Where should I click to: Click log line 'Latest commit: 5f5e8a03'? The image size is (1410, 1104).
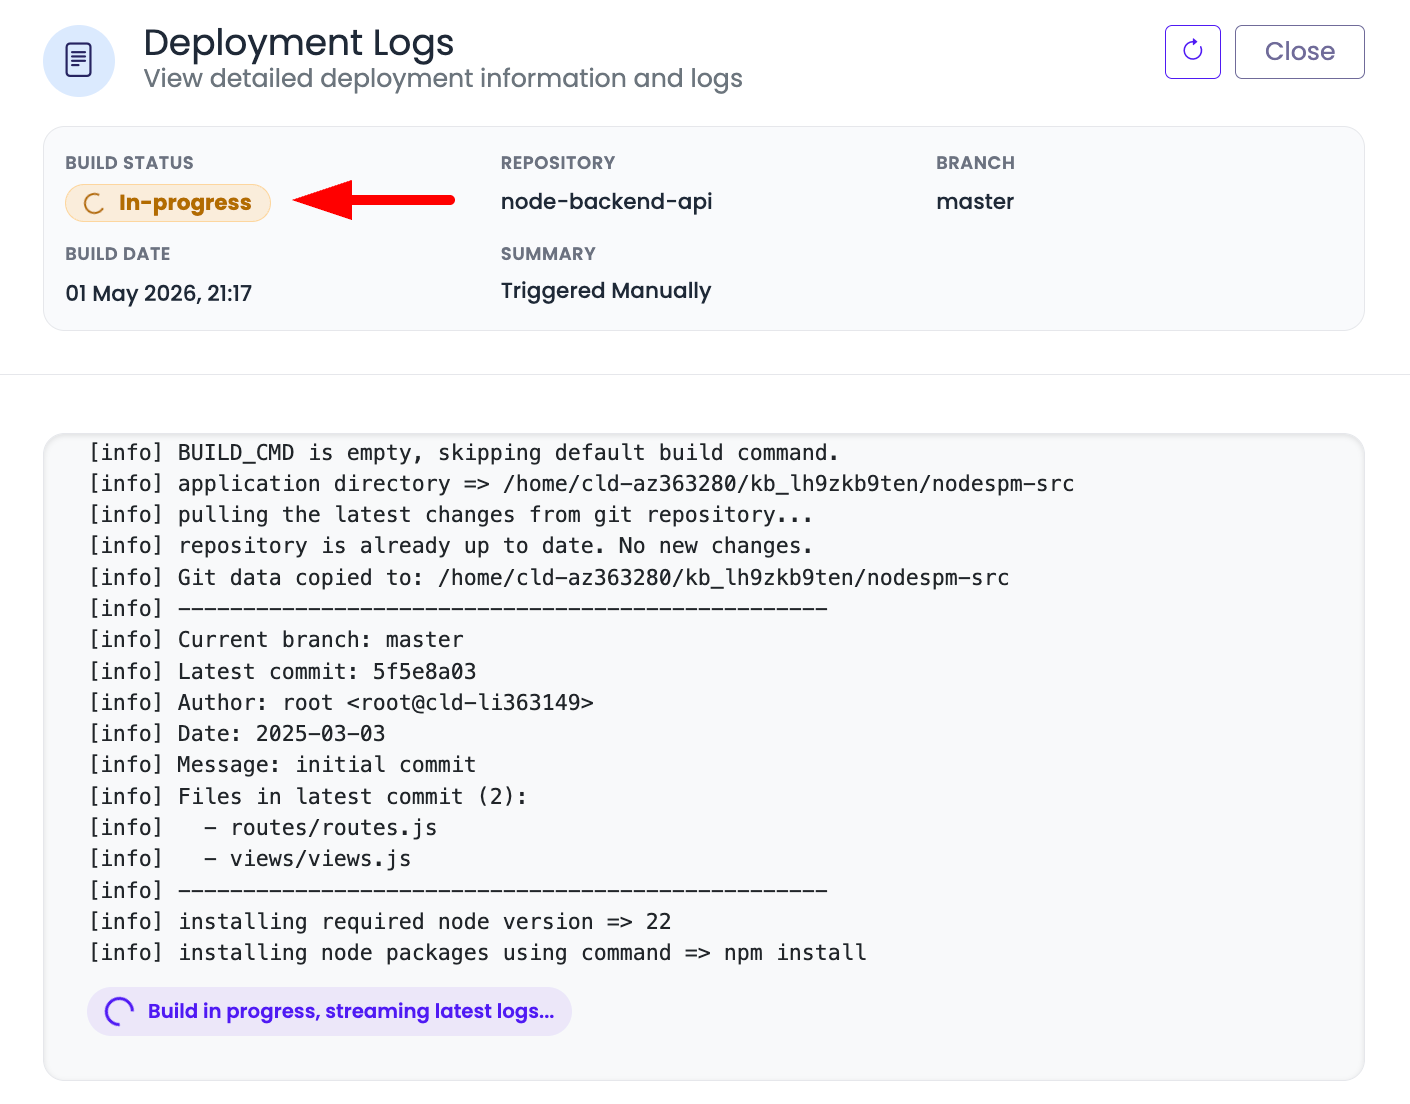click(283, 672)
